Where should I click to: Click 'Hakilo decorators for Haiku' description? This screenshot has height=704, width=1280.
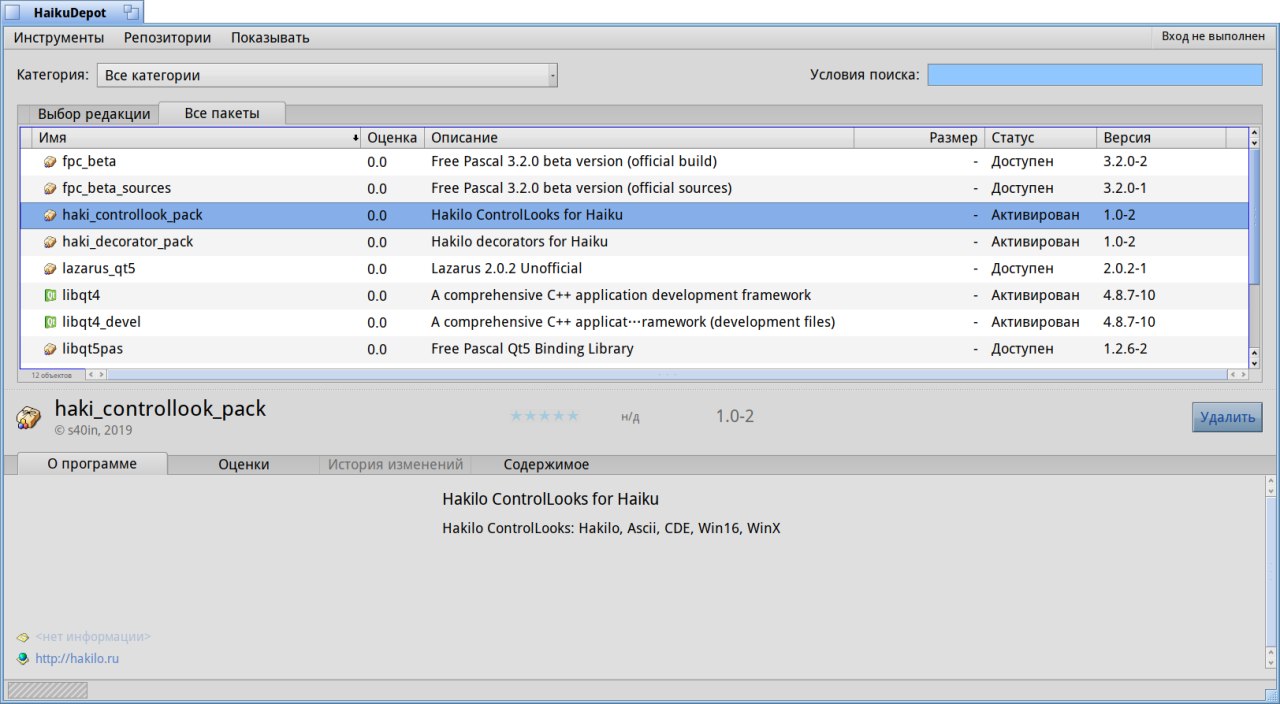(519, 242)
